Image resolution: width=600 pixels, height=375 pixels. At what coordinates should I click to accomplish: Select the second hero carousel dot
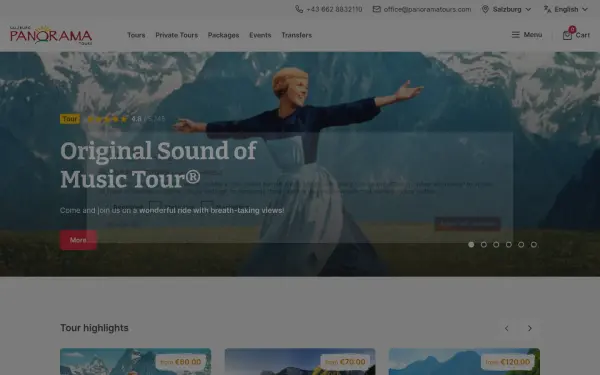(x=484, y=245)
